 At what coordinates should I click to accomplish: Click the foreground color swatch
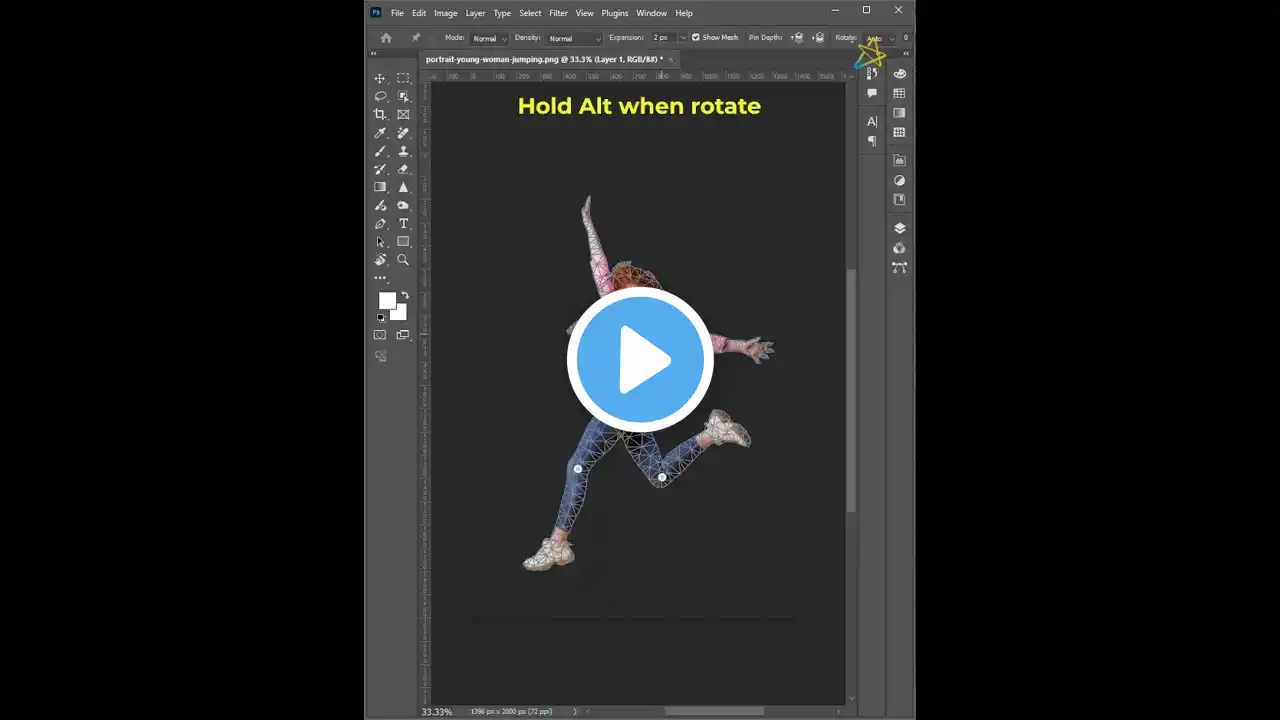[386, 301]
